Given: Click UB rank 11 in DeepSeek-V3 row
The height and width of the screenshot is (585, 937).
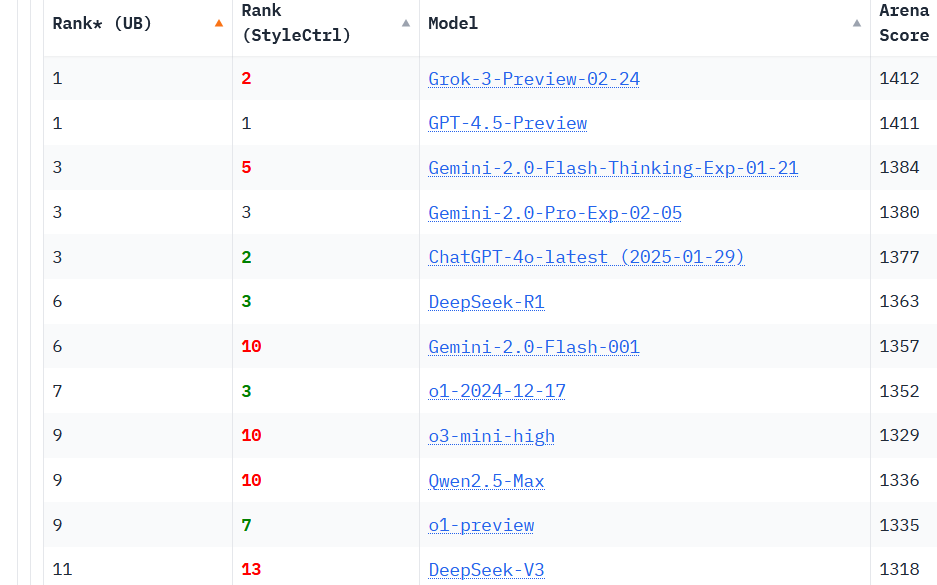Looking at the screenshot, I should coord(62,569).
